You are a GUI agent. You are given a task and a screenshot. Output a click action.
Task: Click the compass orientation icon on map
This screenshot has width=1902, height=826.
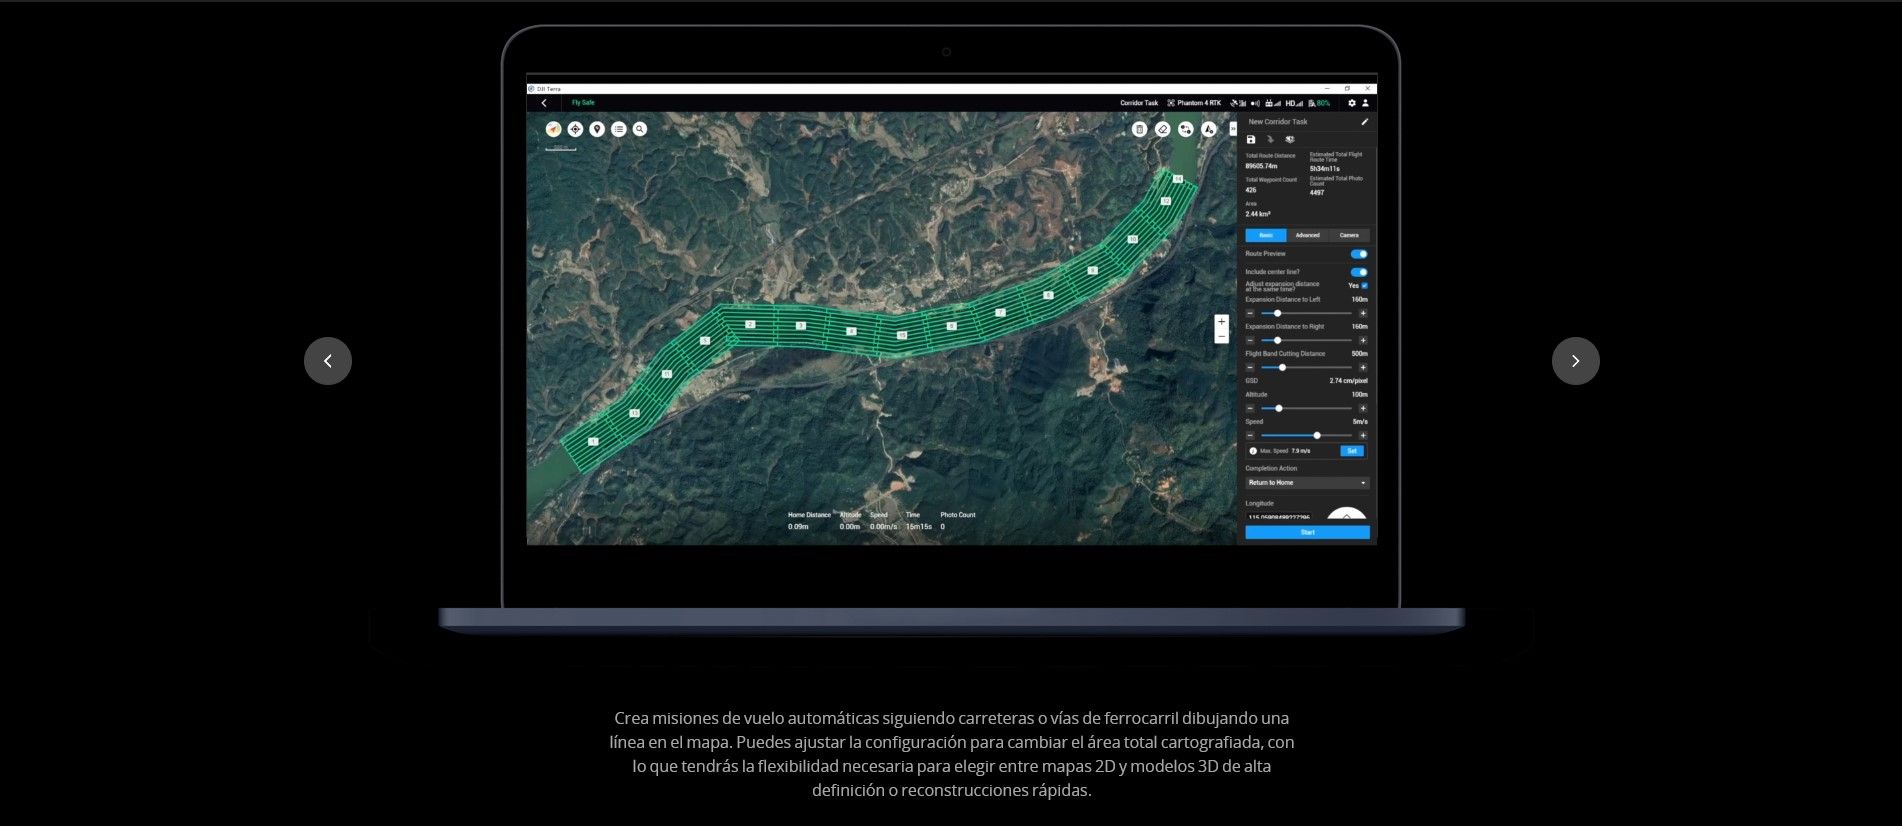click(553, 129)
